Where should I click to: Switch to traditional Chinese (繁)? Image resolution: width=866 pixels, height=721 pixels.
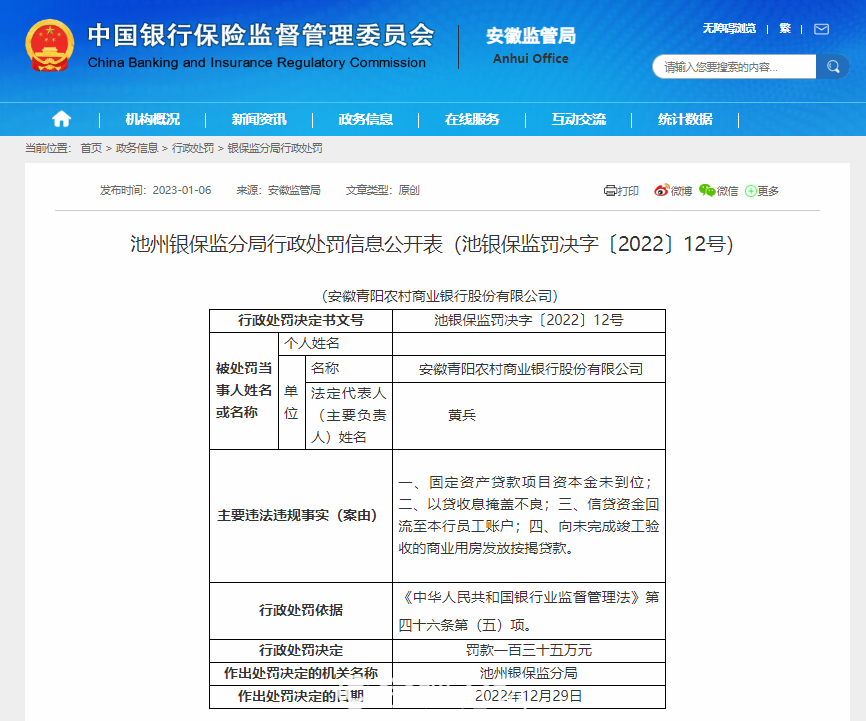(785, 29)
